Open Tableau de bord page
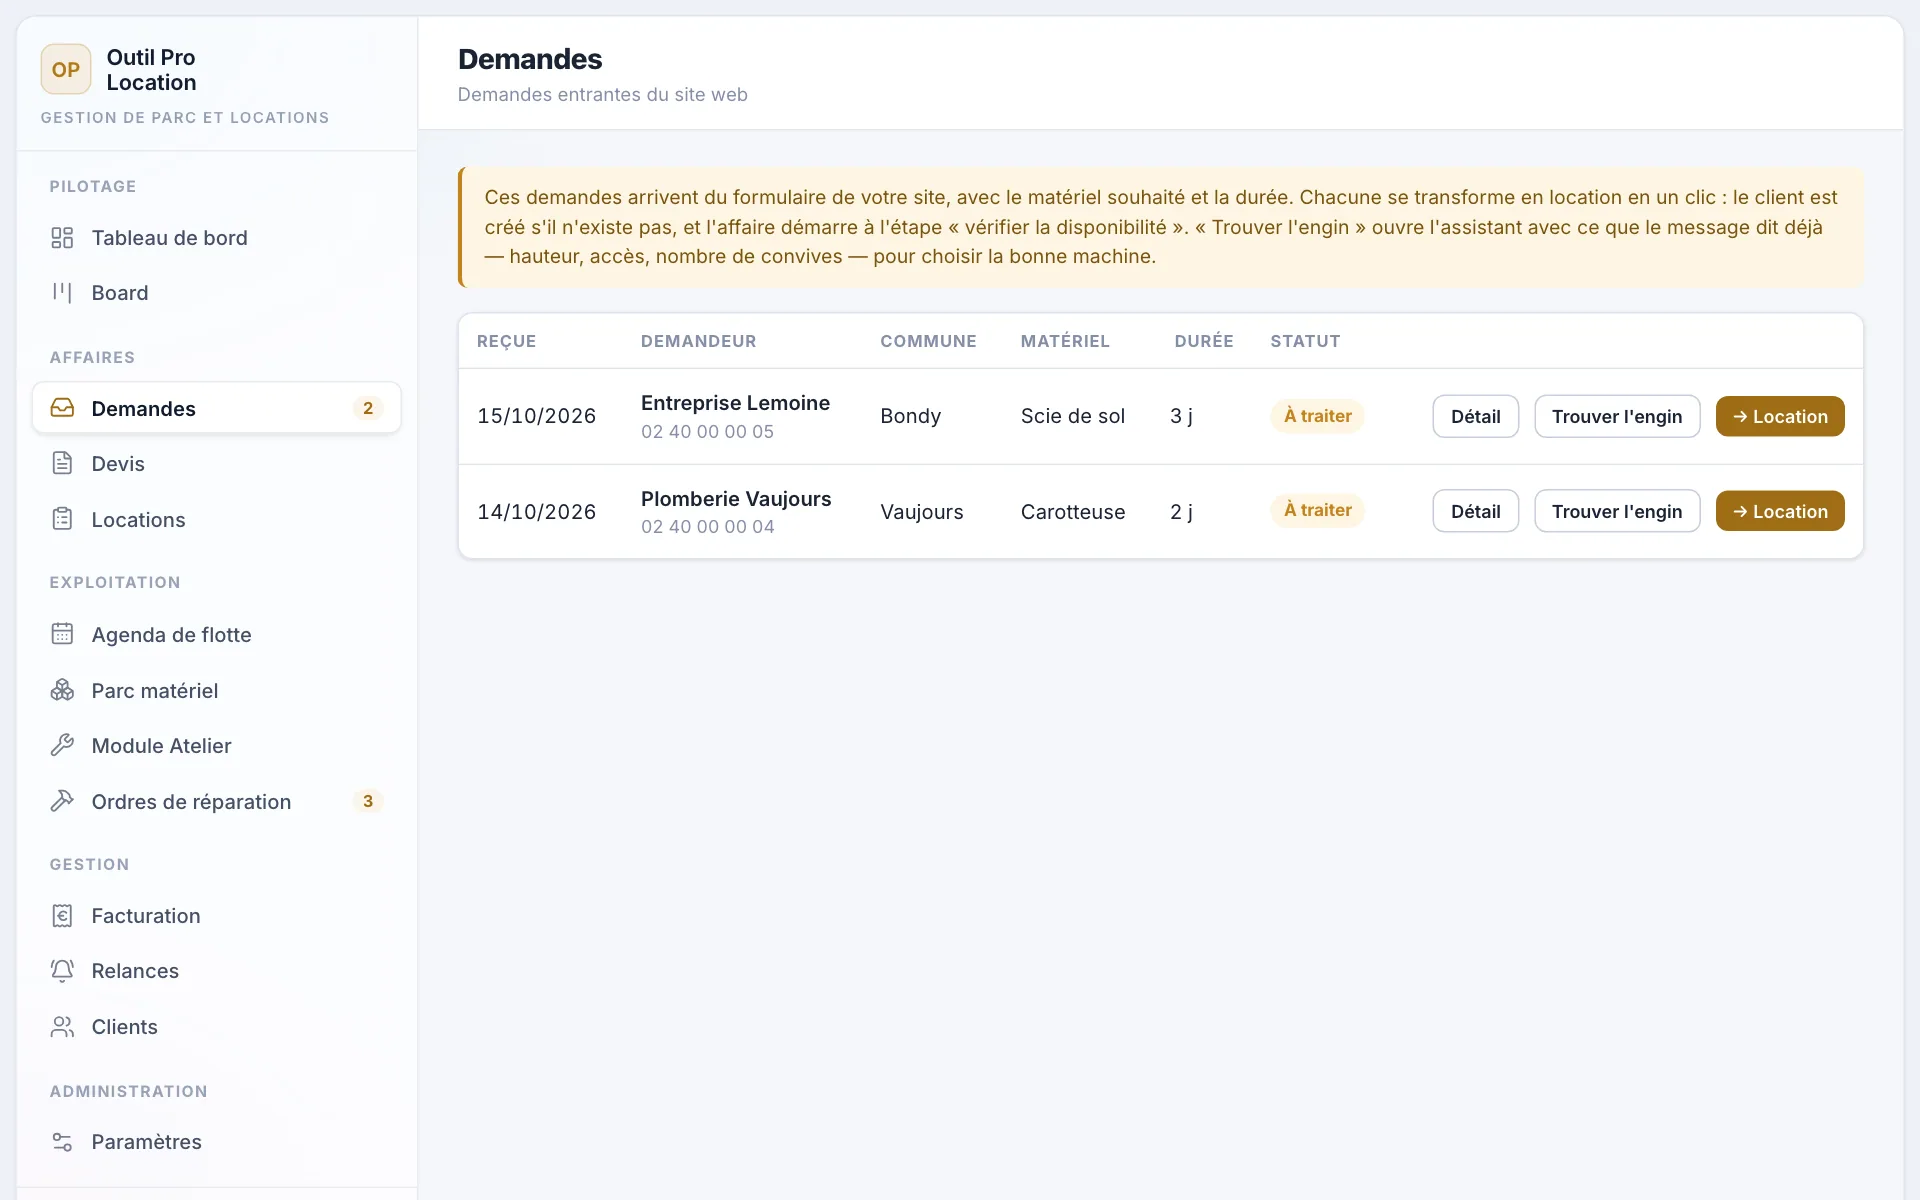Viewport: 1920px width, 1200px height. (x=217, y=238)
